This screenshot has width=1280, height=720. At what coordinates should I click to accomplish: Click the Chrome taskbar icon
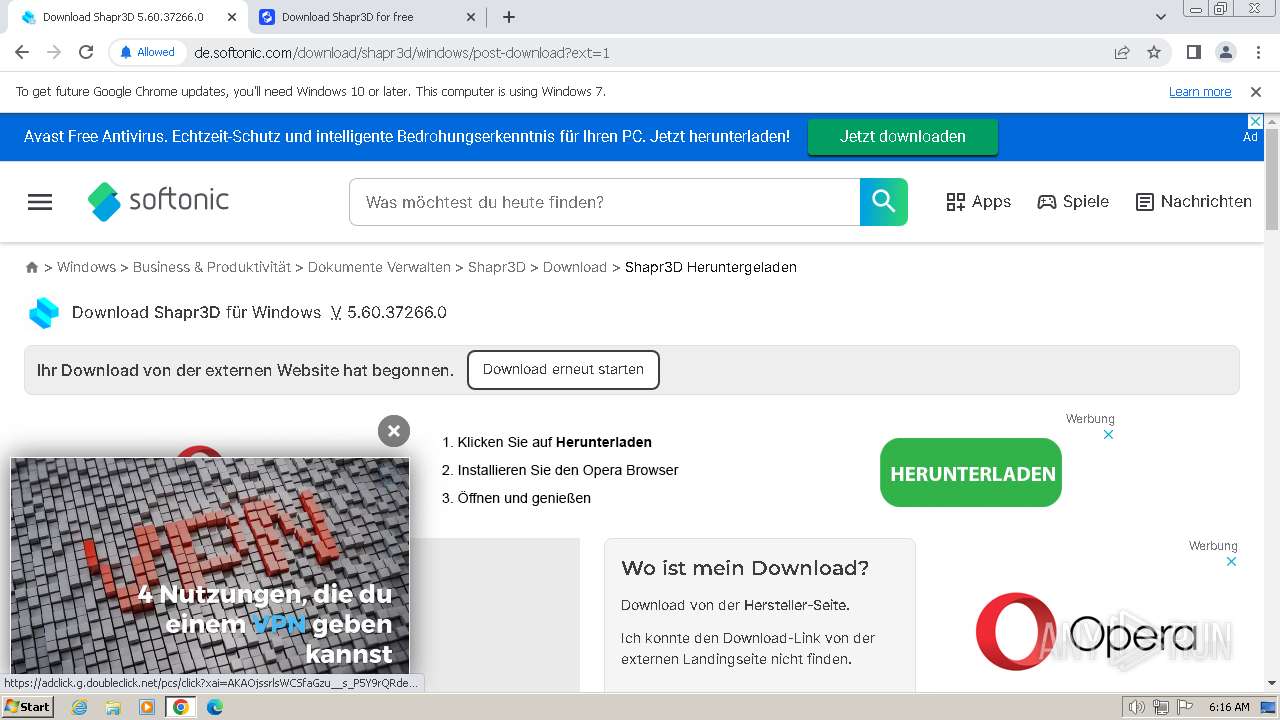(181, 707)
